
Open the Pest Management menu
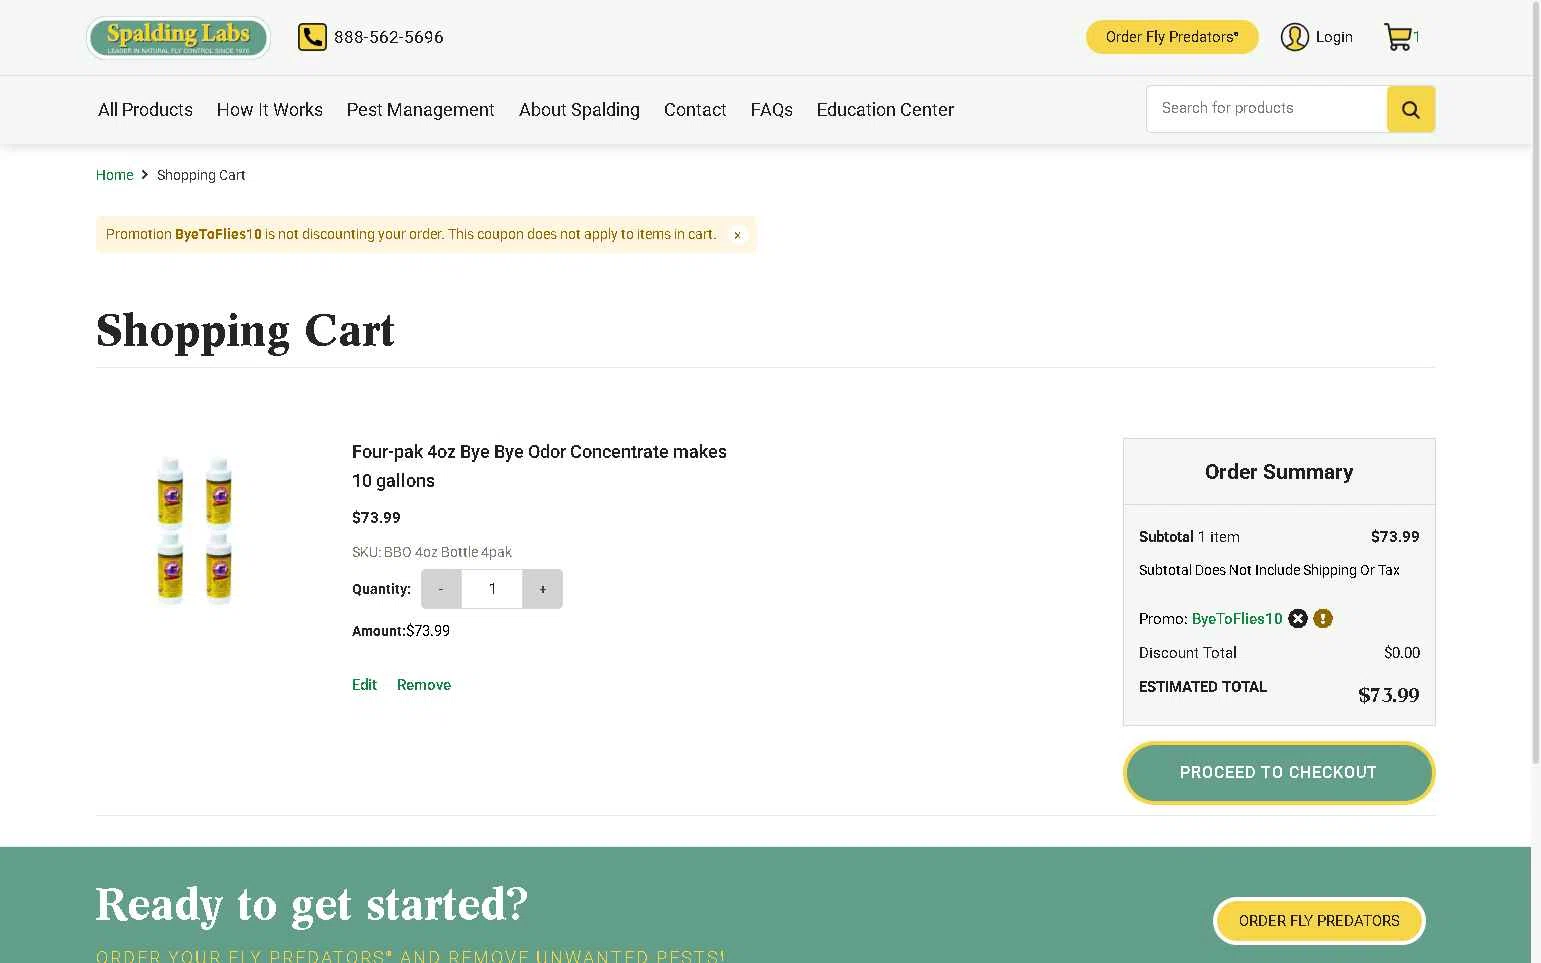420,110
